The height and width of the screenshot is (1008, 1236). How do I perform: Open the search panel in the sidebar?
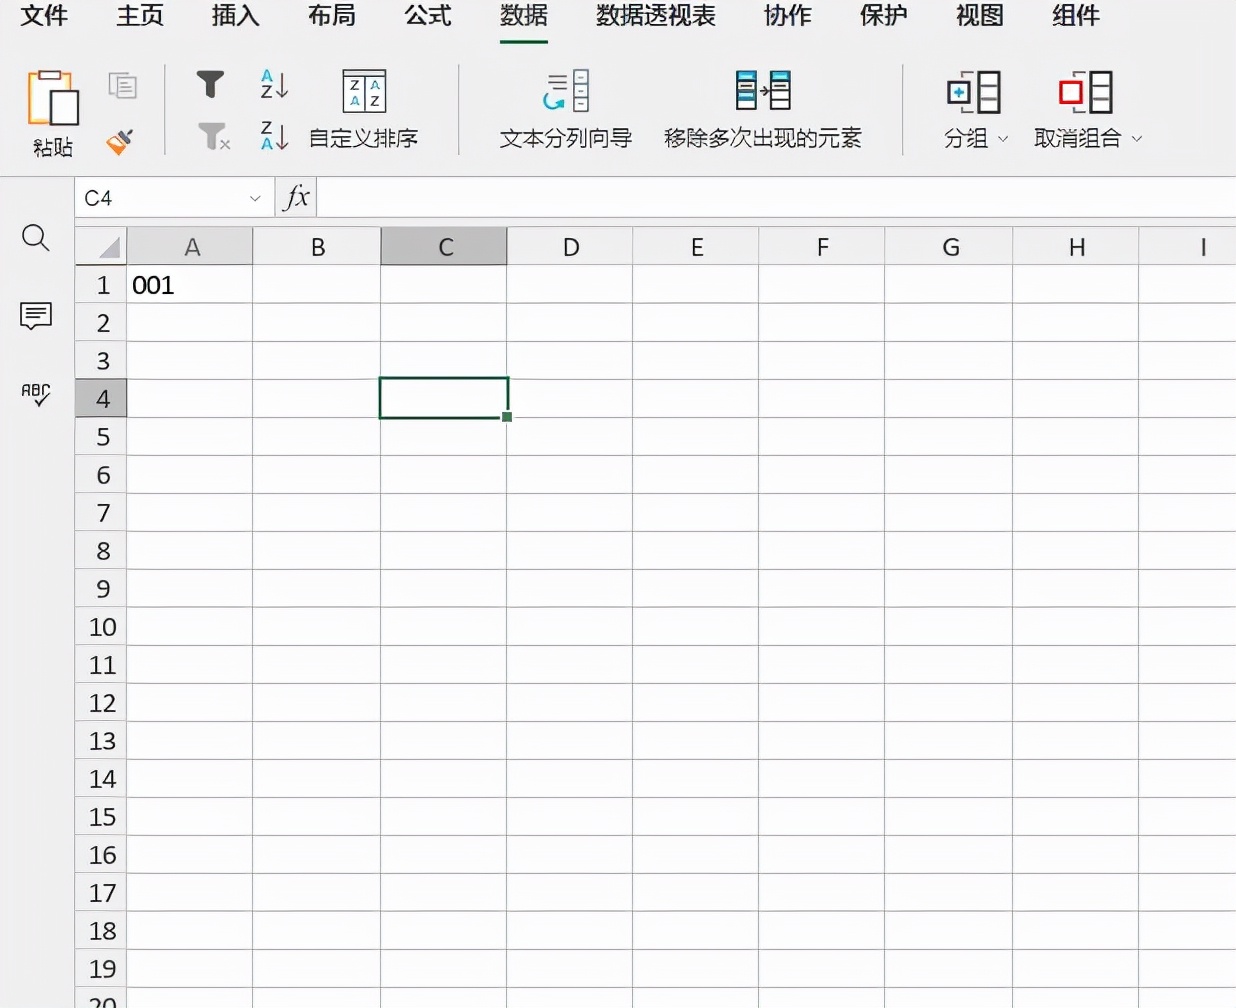click(x=35, y=238)
